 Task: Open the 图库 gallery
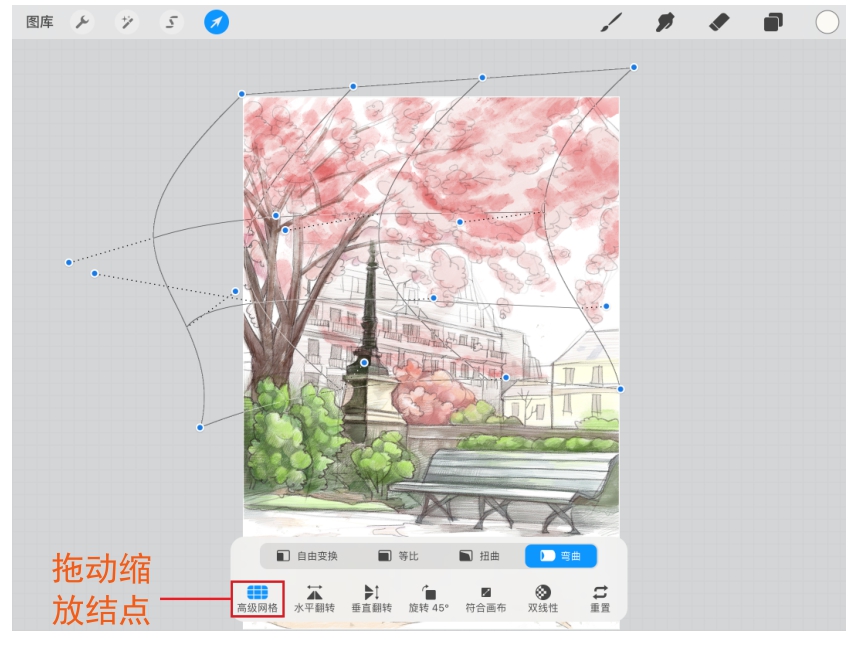click(39, 22)
